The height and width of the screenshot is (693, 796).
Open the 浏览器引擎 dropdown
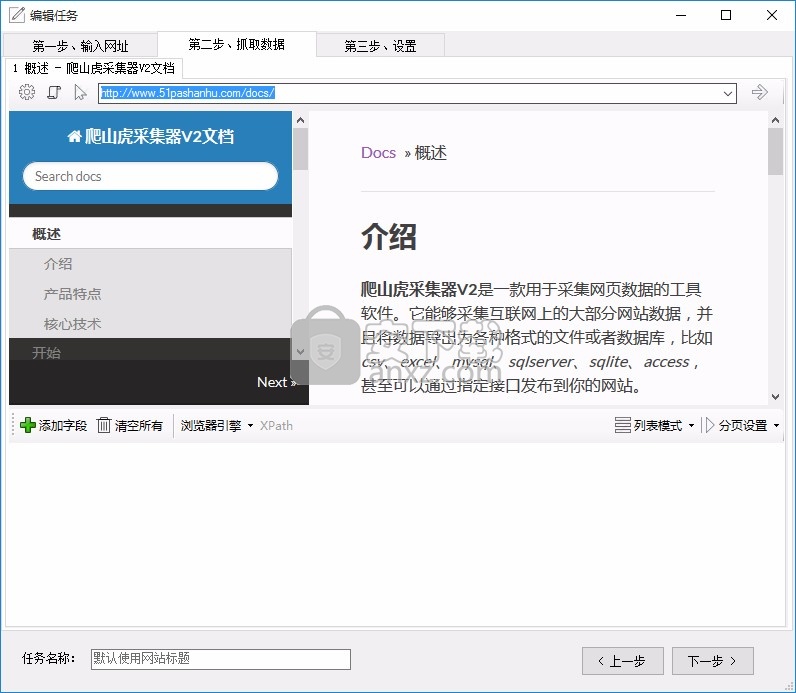tap(217, 425)
